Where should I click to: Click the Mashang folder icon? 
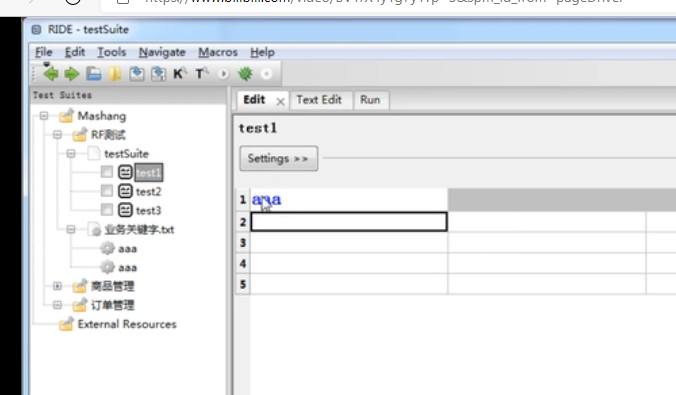tap(66, 116)
